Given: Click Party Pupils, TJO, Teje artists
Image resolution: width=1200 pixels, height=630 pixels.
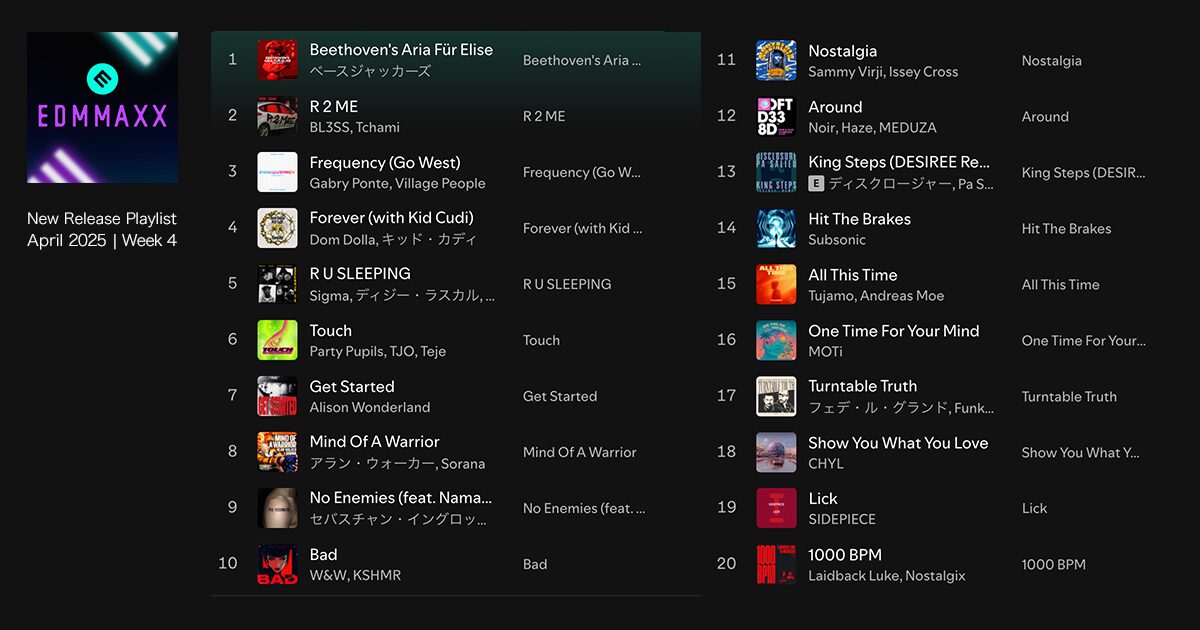Looking at the screenshot, I should pyautogui.click(x=378, y=351).
